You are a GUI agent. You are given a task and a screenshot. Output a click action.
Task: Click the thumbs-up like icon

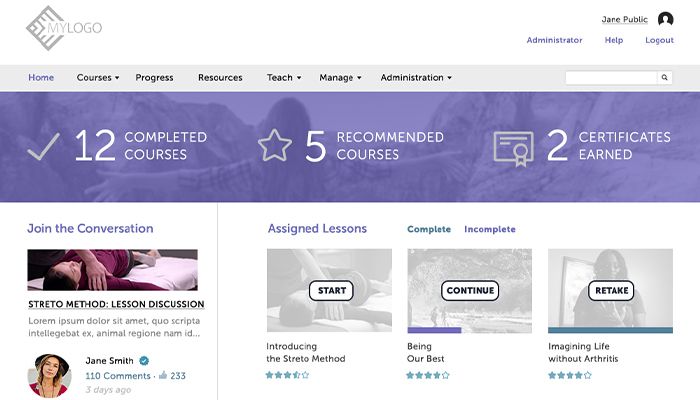click(x=163, y=375)
